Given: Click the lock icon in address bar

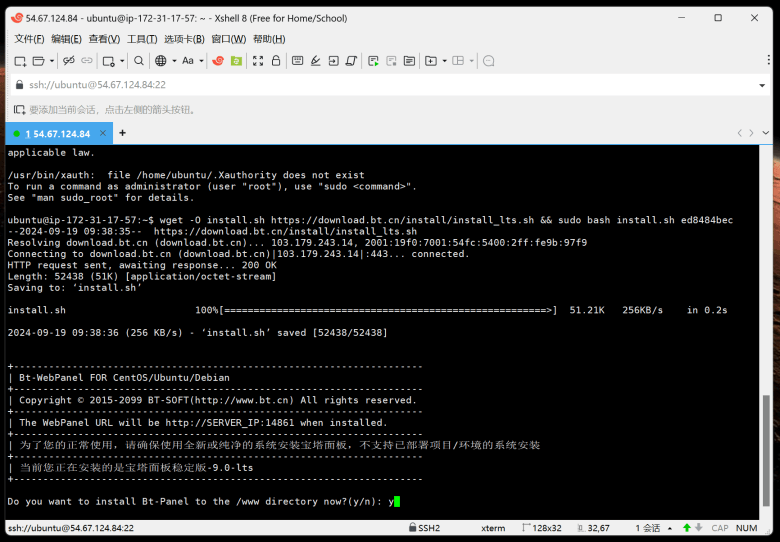Looking at the screenshot, I should point(19,85).
